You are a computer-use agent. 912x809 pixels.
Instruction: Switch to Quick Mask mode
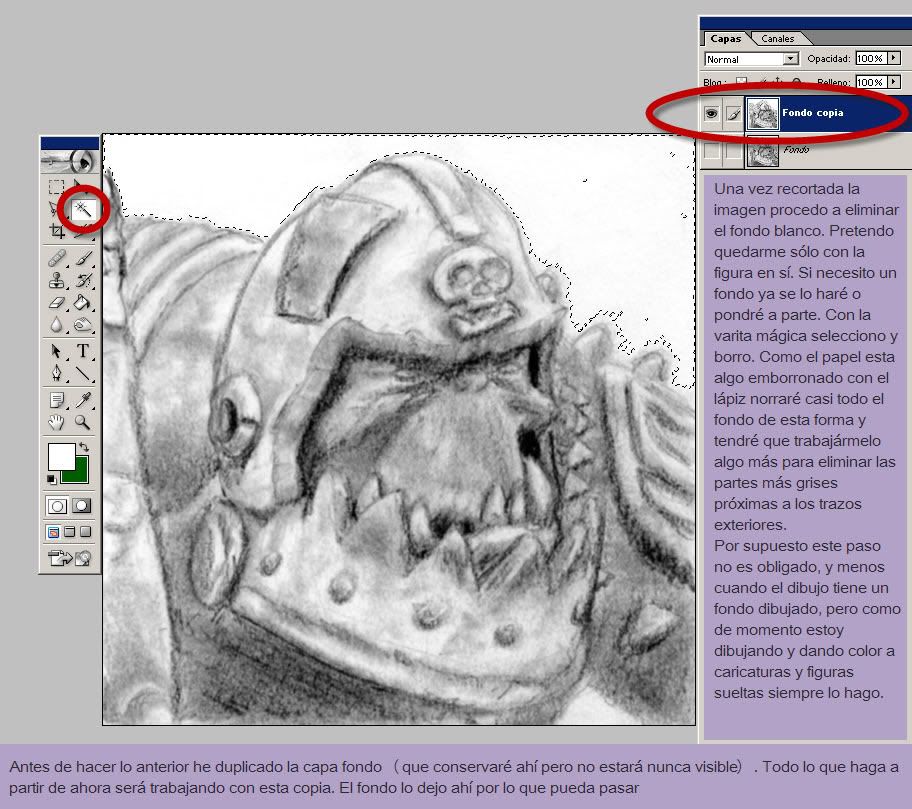tap(81, 506)
